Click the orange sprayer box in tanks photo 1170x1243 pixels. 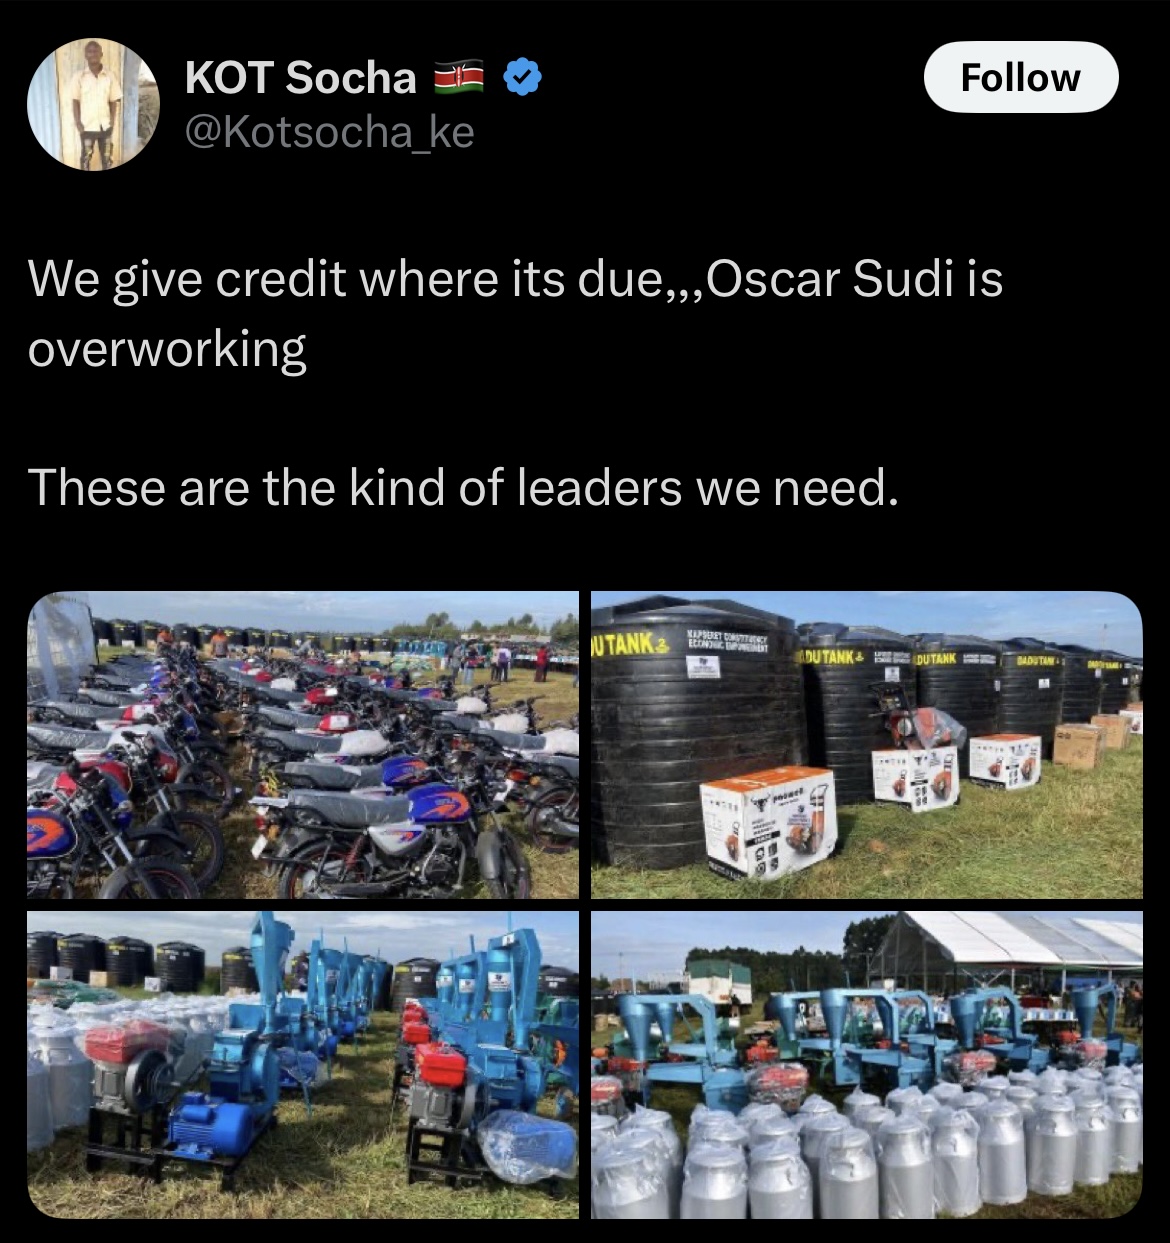tap(768, 821)
